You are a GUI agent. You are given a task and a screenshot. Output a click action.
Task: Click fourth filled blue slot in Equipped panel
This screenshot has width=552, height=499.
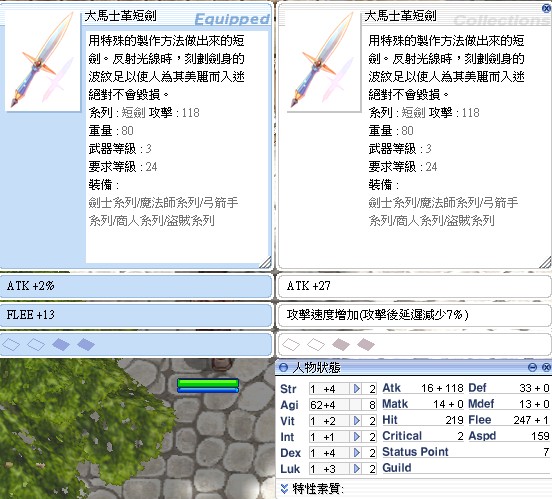point(86,344)
